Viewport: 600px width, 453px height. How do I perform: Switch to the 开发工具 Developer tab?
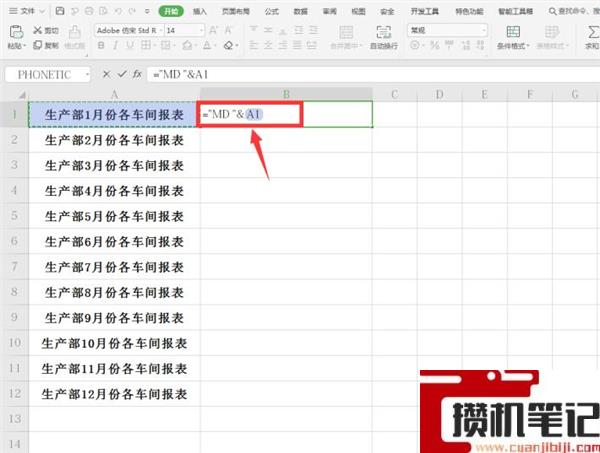pos(425,11)
